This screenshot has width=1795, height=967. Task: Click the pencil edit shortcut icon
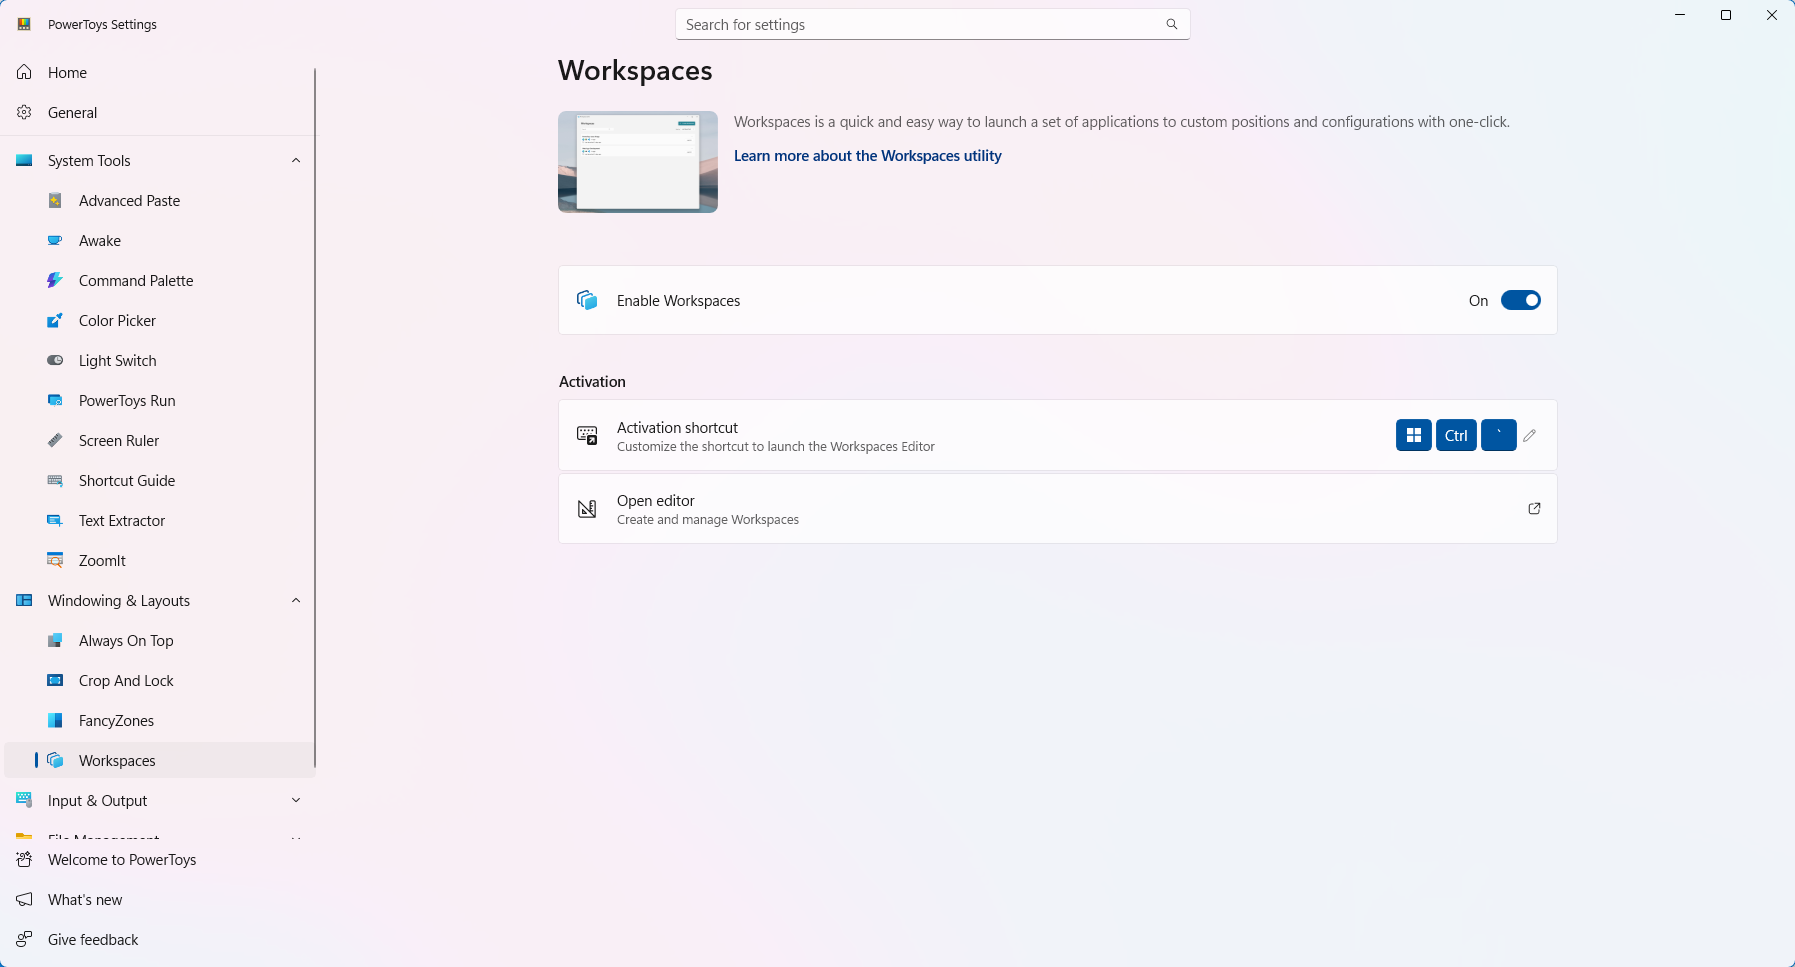pyautogui.click(x=1529, y=436)
